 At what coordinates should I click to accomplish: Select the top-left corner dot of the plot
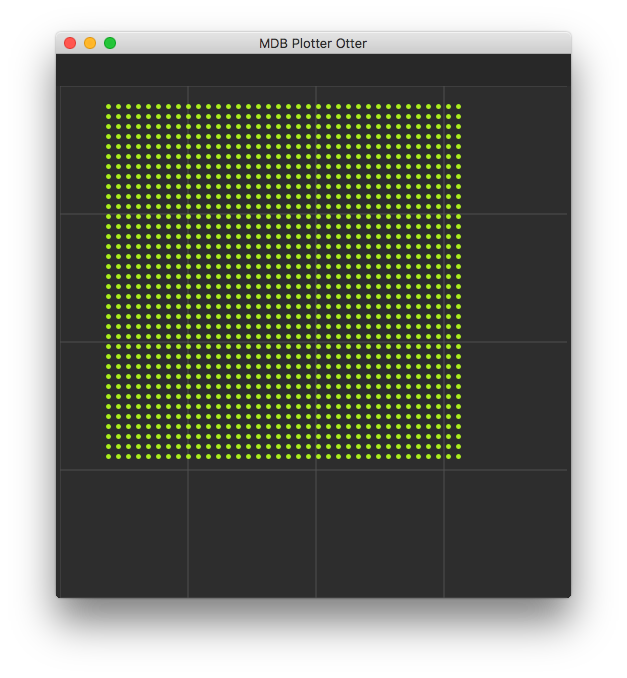(x=108, y=106)
